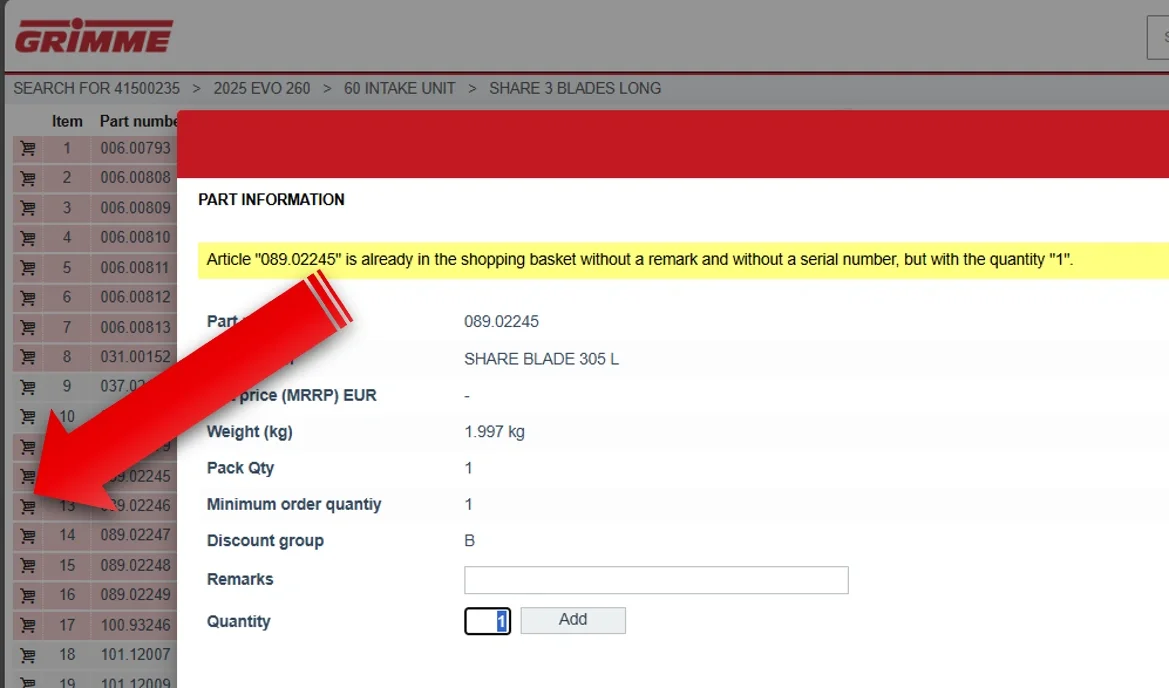Click the description SHARE BLADE 305 L
Image resolution: width=1169 pixels, height=688 pixels.
pyautogui.click(x=541, y=359)
